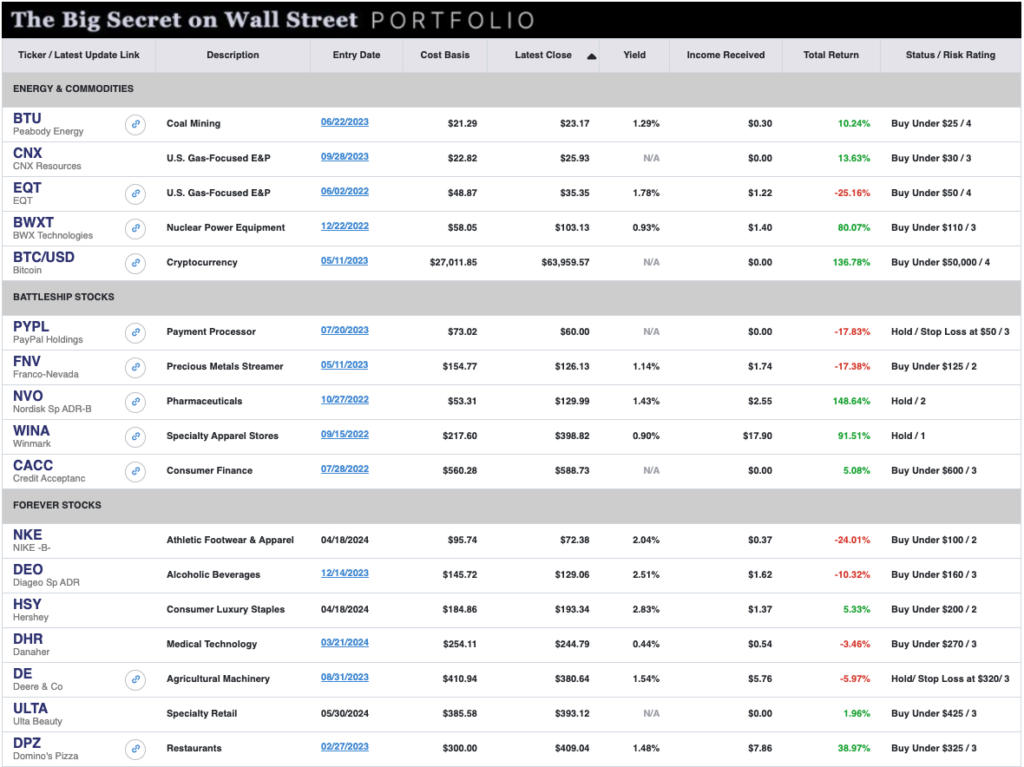Image resolution: width=1024 pixels, height=767 pixels.
Task: Click Bitcoin's 136.78% total return
Action: 852,262
